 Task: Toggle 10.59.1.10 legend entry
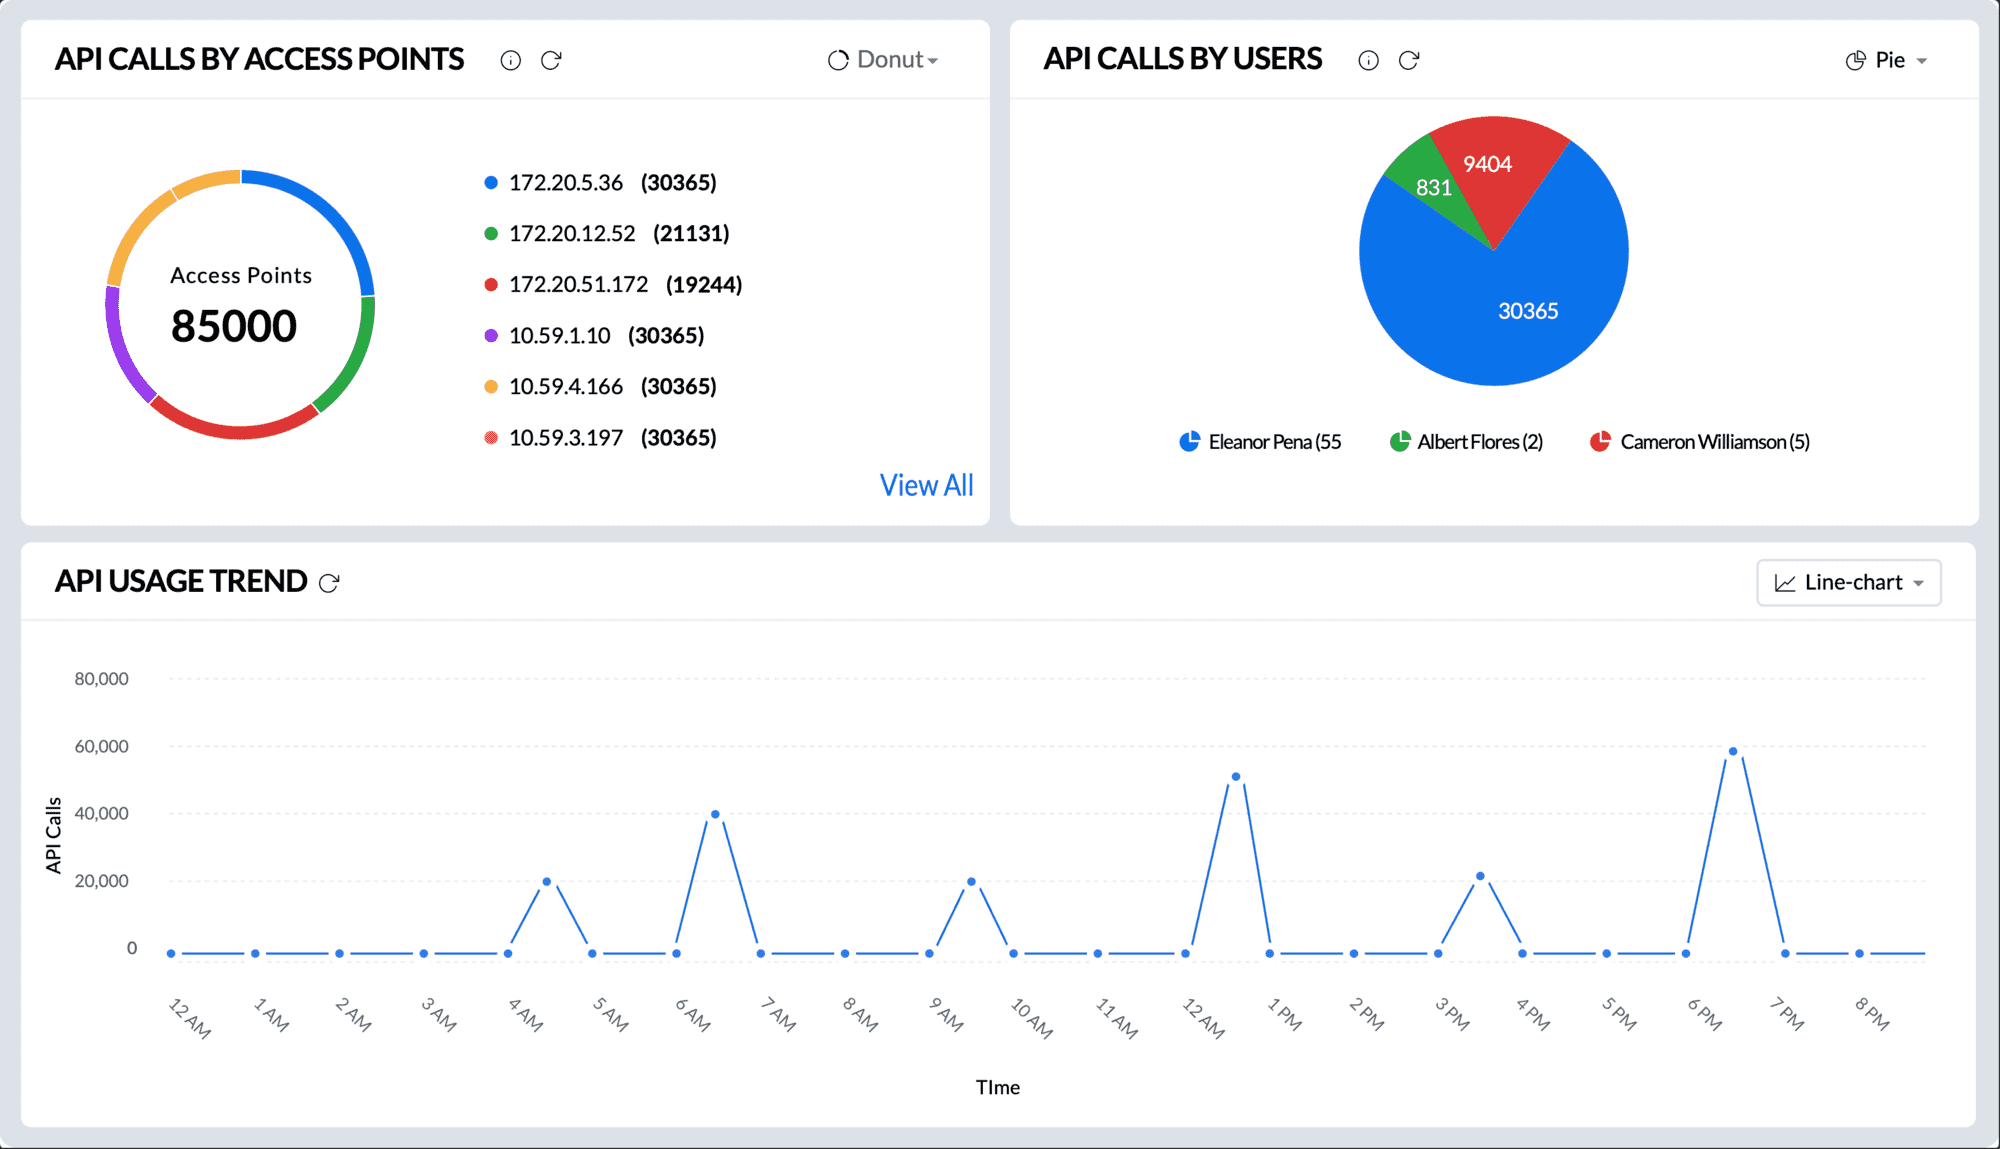tap(559, 336)
